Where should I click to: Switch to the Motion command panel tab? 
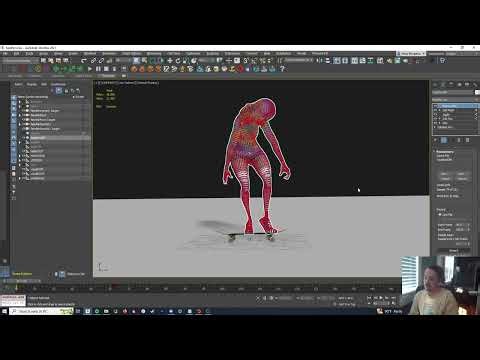pos(460,84)
